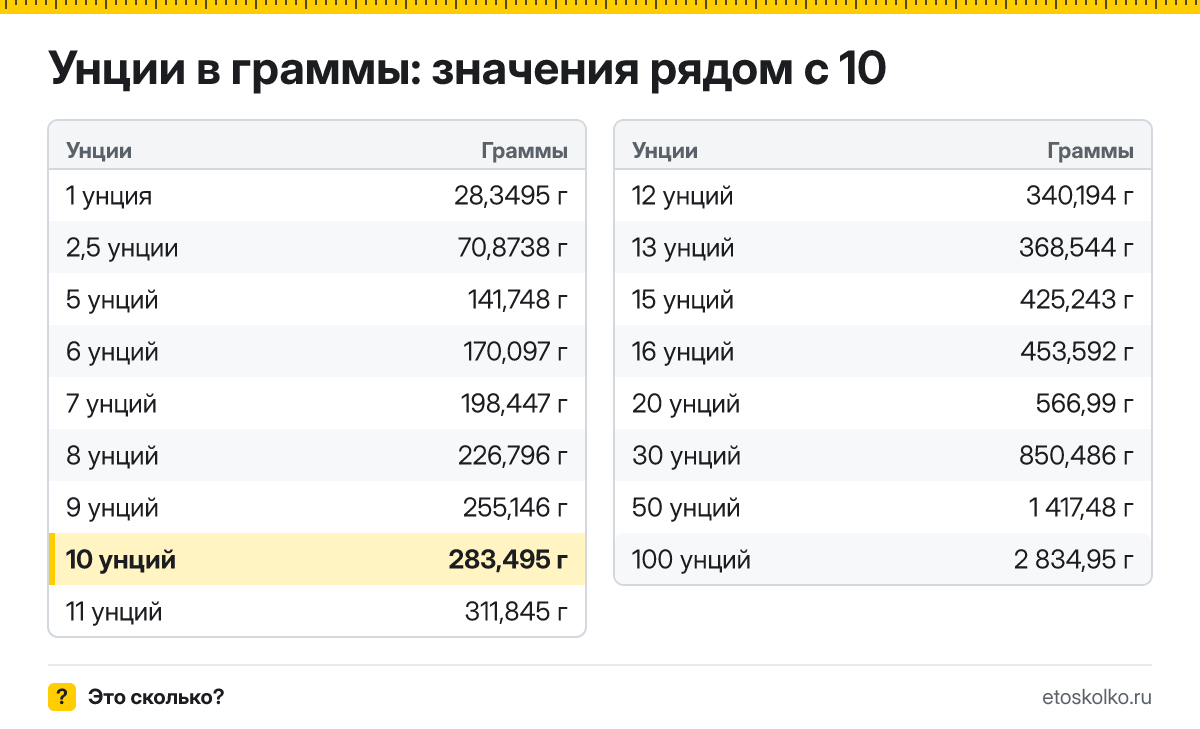This screenshot has width=1200, height=729.
Task: Select the '6 унций' cell
Action: (112, 351)
